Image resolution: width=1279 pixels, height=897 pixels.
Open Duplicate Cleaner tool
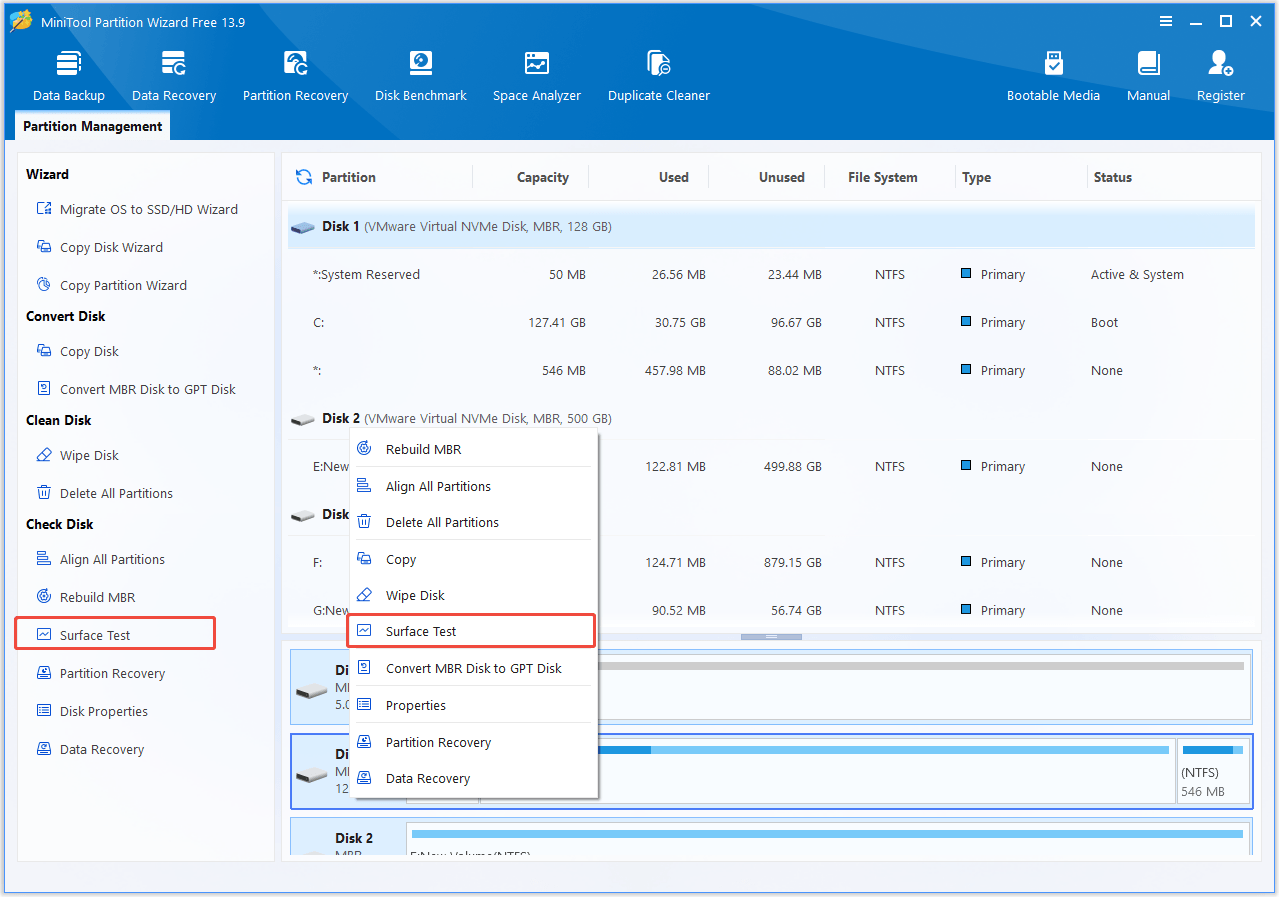tap(659, 77)
